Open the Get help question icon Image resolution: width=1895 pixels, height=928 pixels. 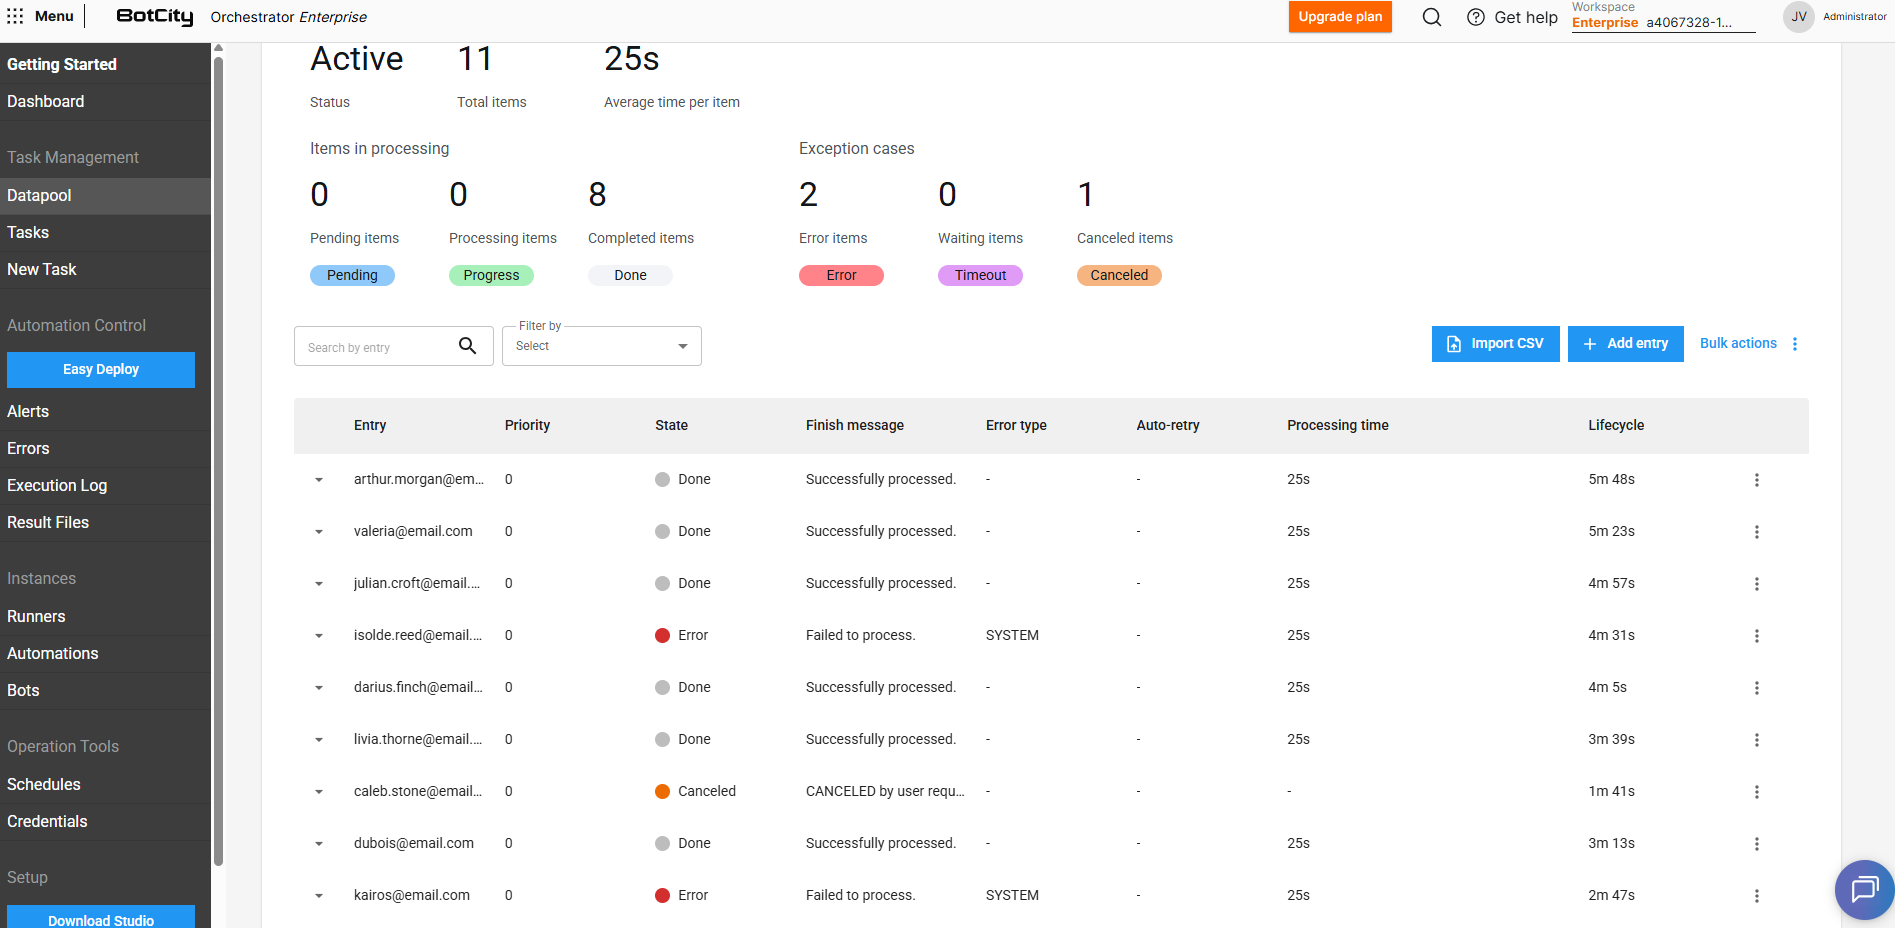tap(1475, 17)
